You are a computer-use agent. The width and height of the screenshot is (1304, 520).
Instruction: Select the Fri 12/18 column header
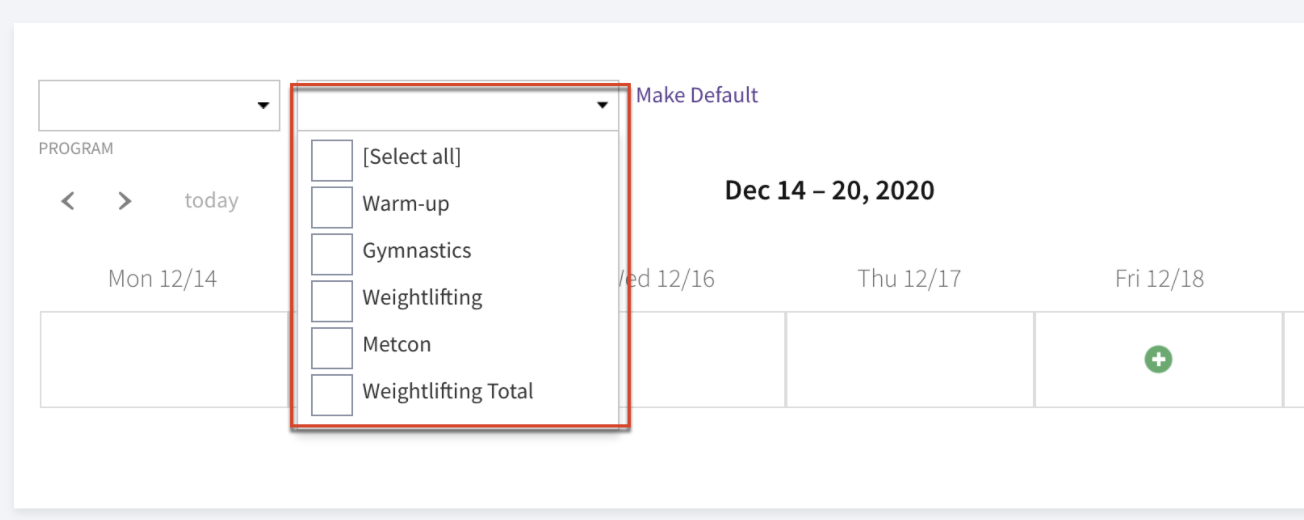1159,278
